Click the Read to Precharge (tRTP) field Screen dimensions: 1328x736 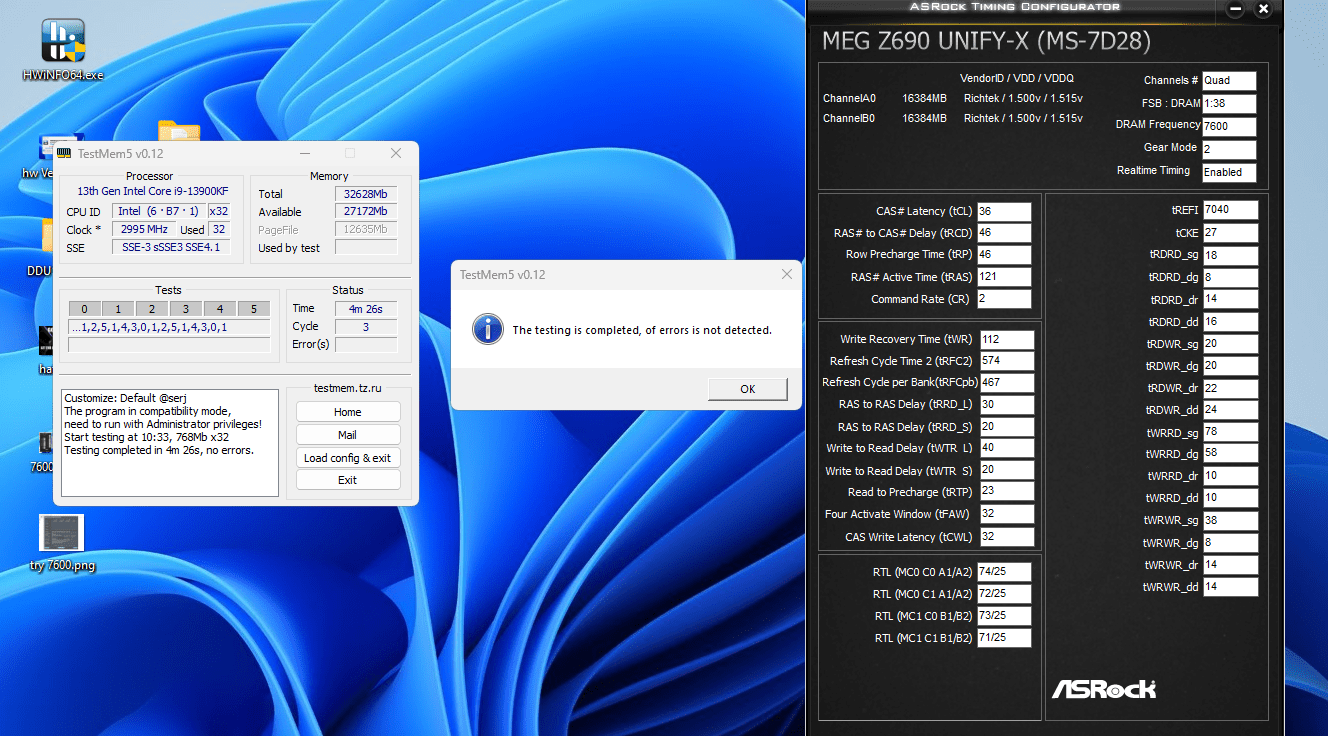1007,493
